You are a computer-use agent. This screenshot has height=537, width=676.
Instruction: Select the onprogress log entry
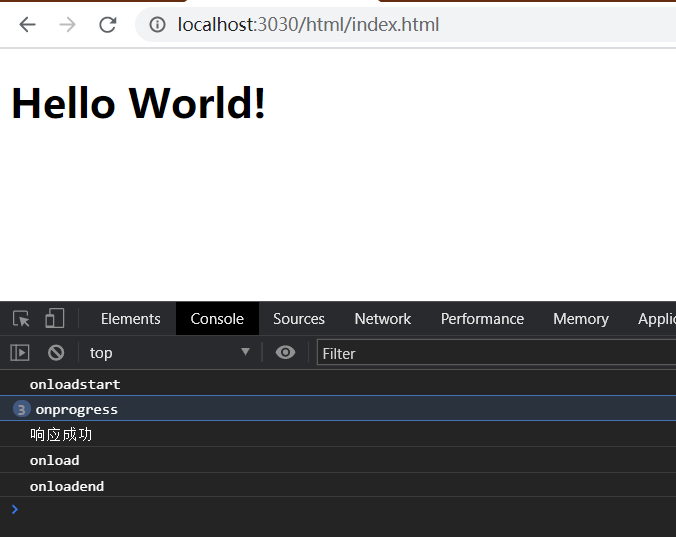click(x=338, y=408)
